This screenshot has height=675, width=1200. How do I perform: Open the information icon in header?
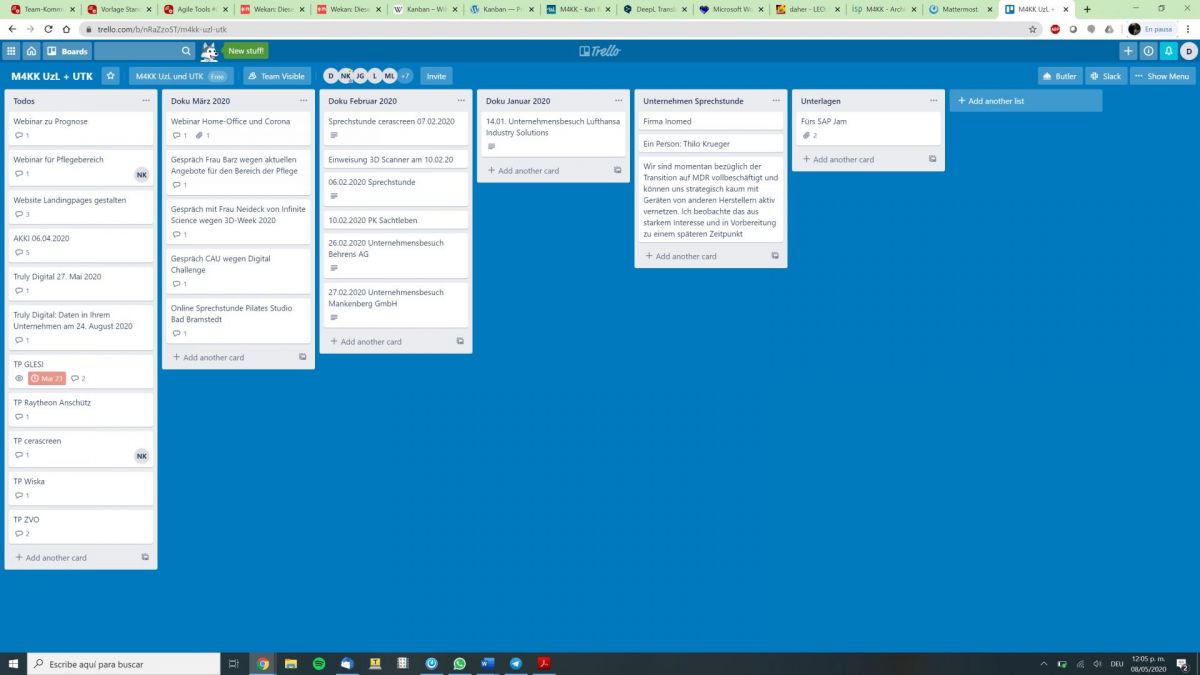(1148, 51)
